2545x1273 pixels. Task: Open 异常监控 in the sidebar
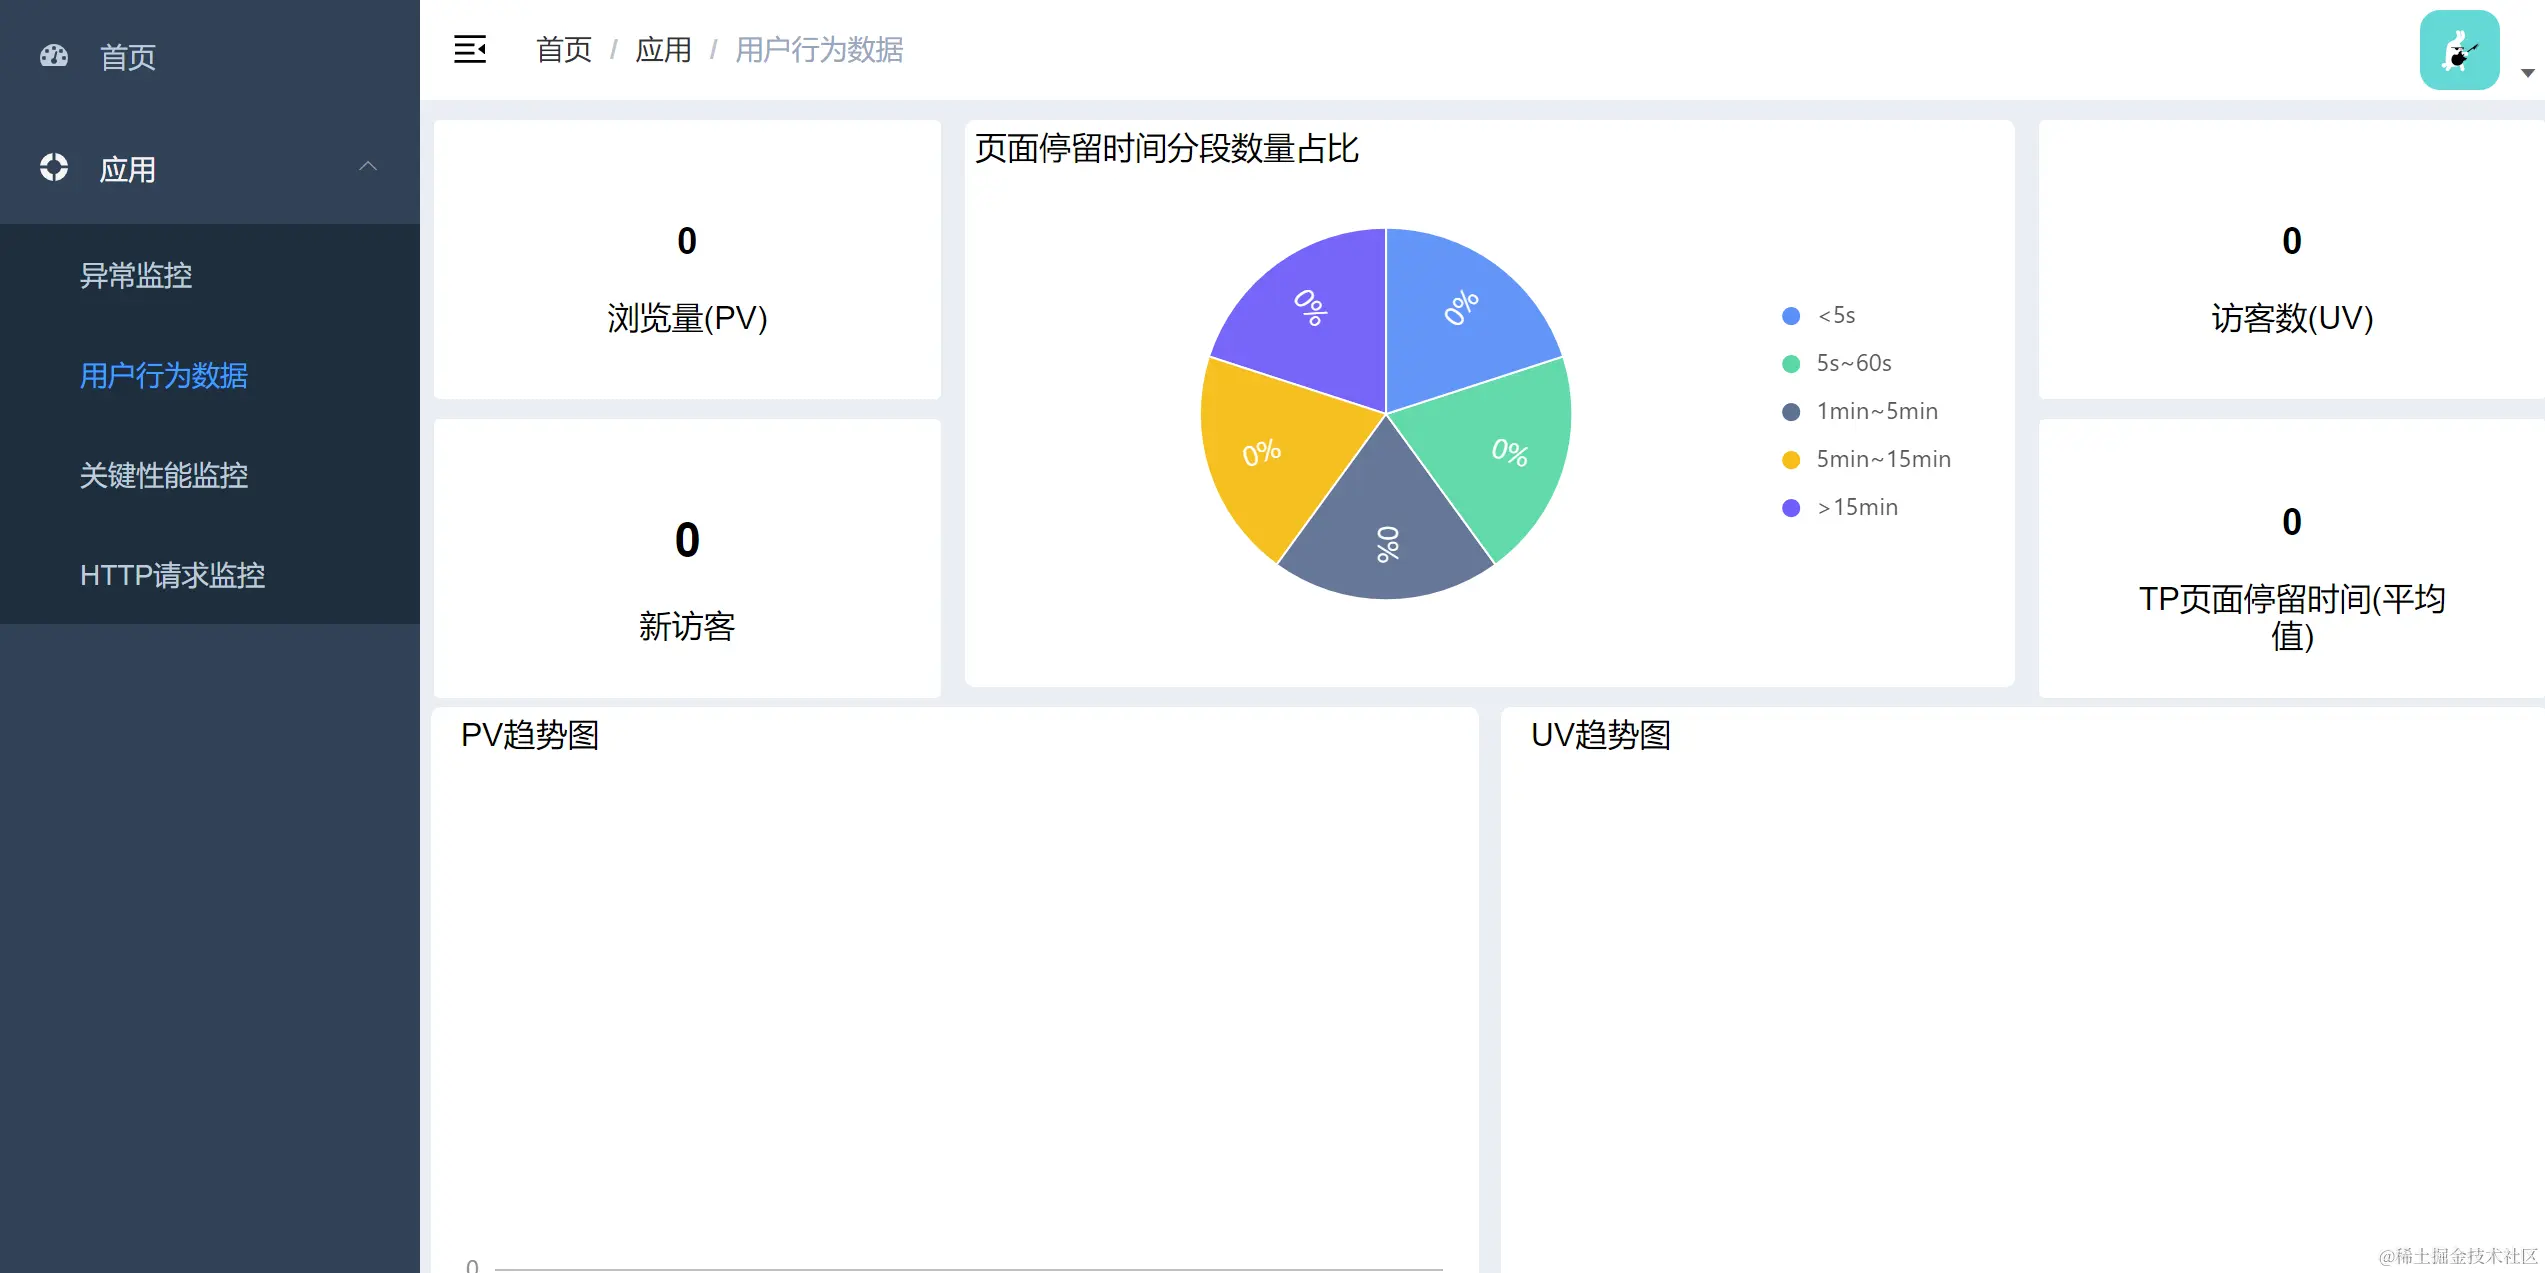pos(136,275)
